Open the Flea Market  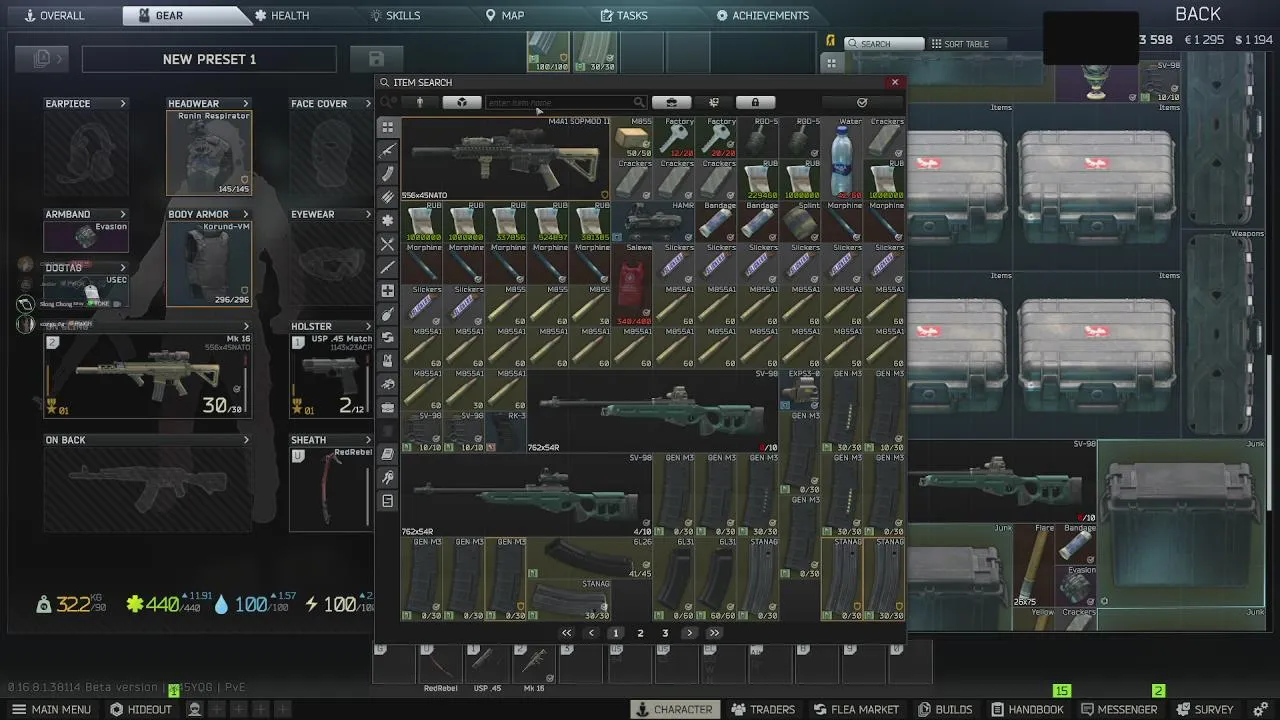855,709
